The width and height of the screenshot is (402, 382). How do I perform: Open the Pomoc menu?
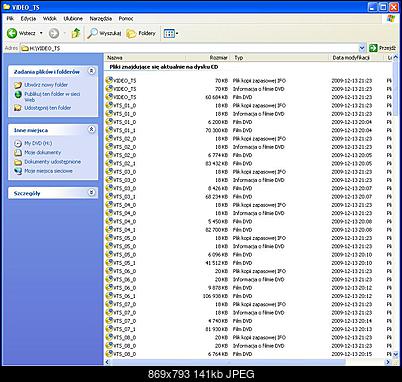(126, 19)
